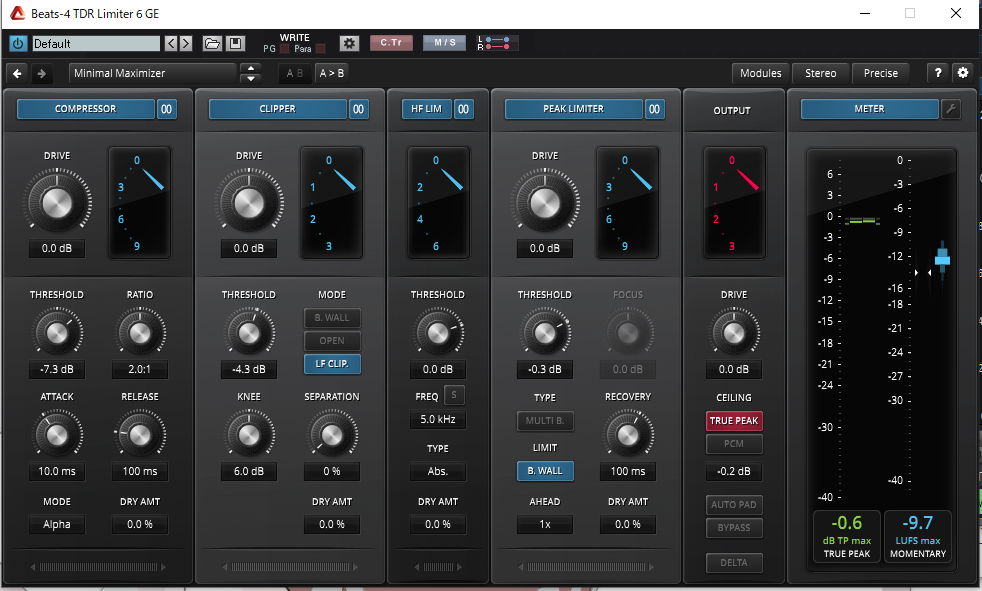Click the HF LIM stereo link icon
The width and height of the screenshot is (982, 591).
463,109
